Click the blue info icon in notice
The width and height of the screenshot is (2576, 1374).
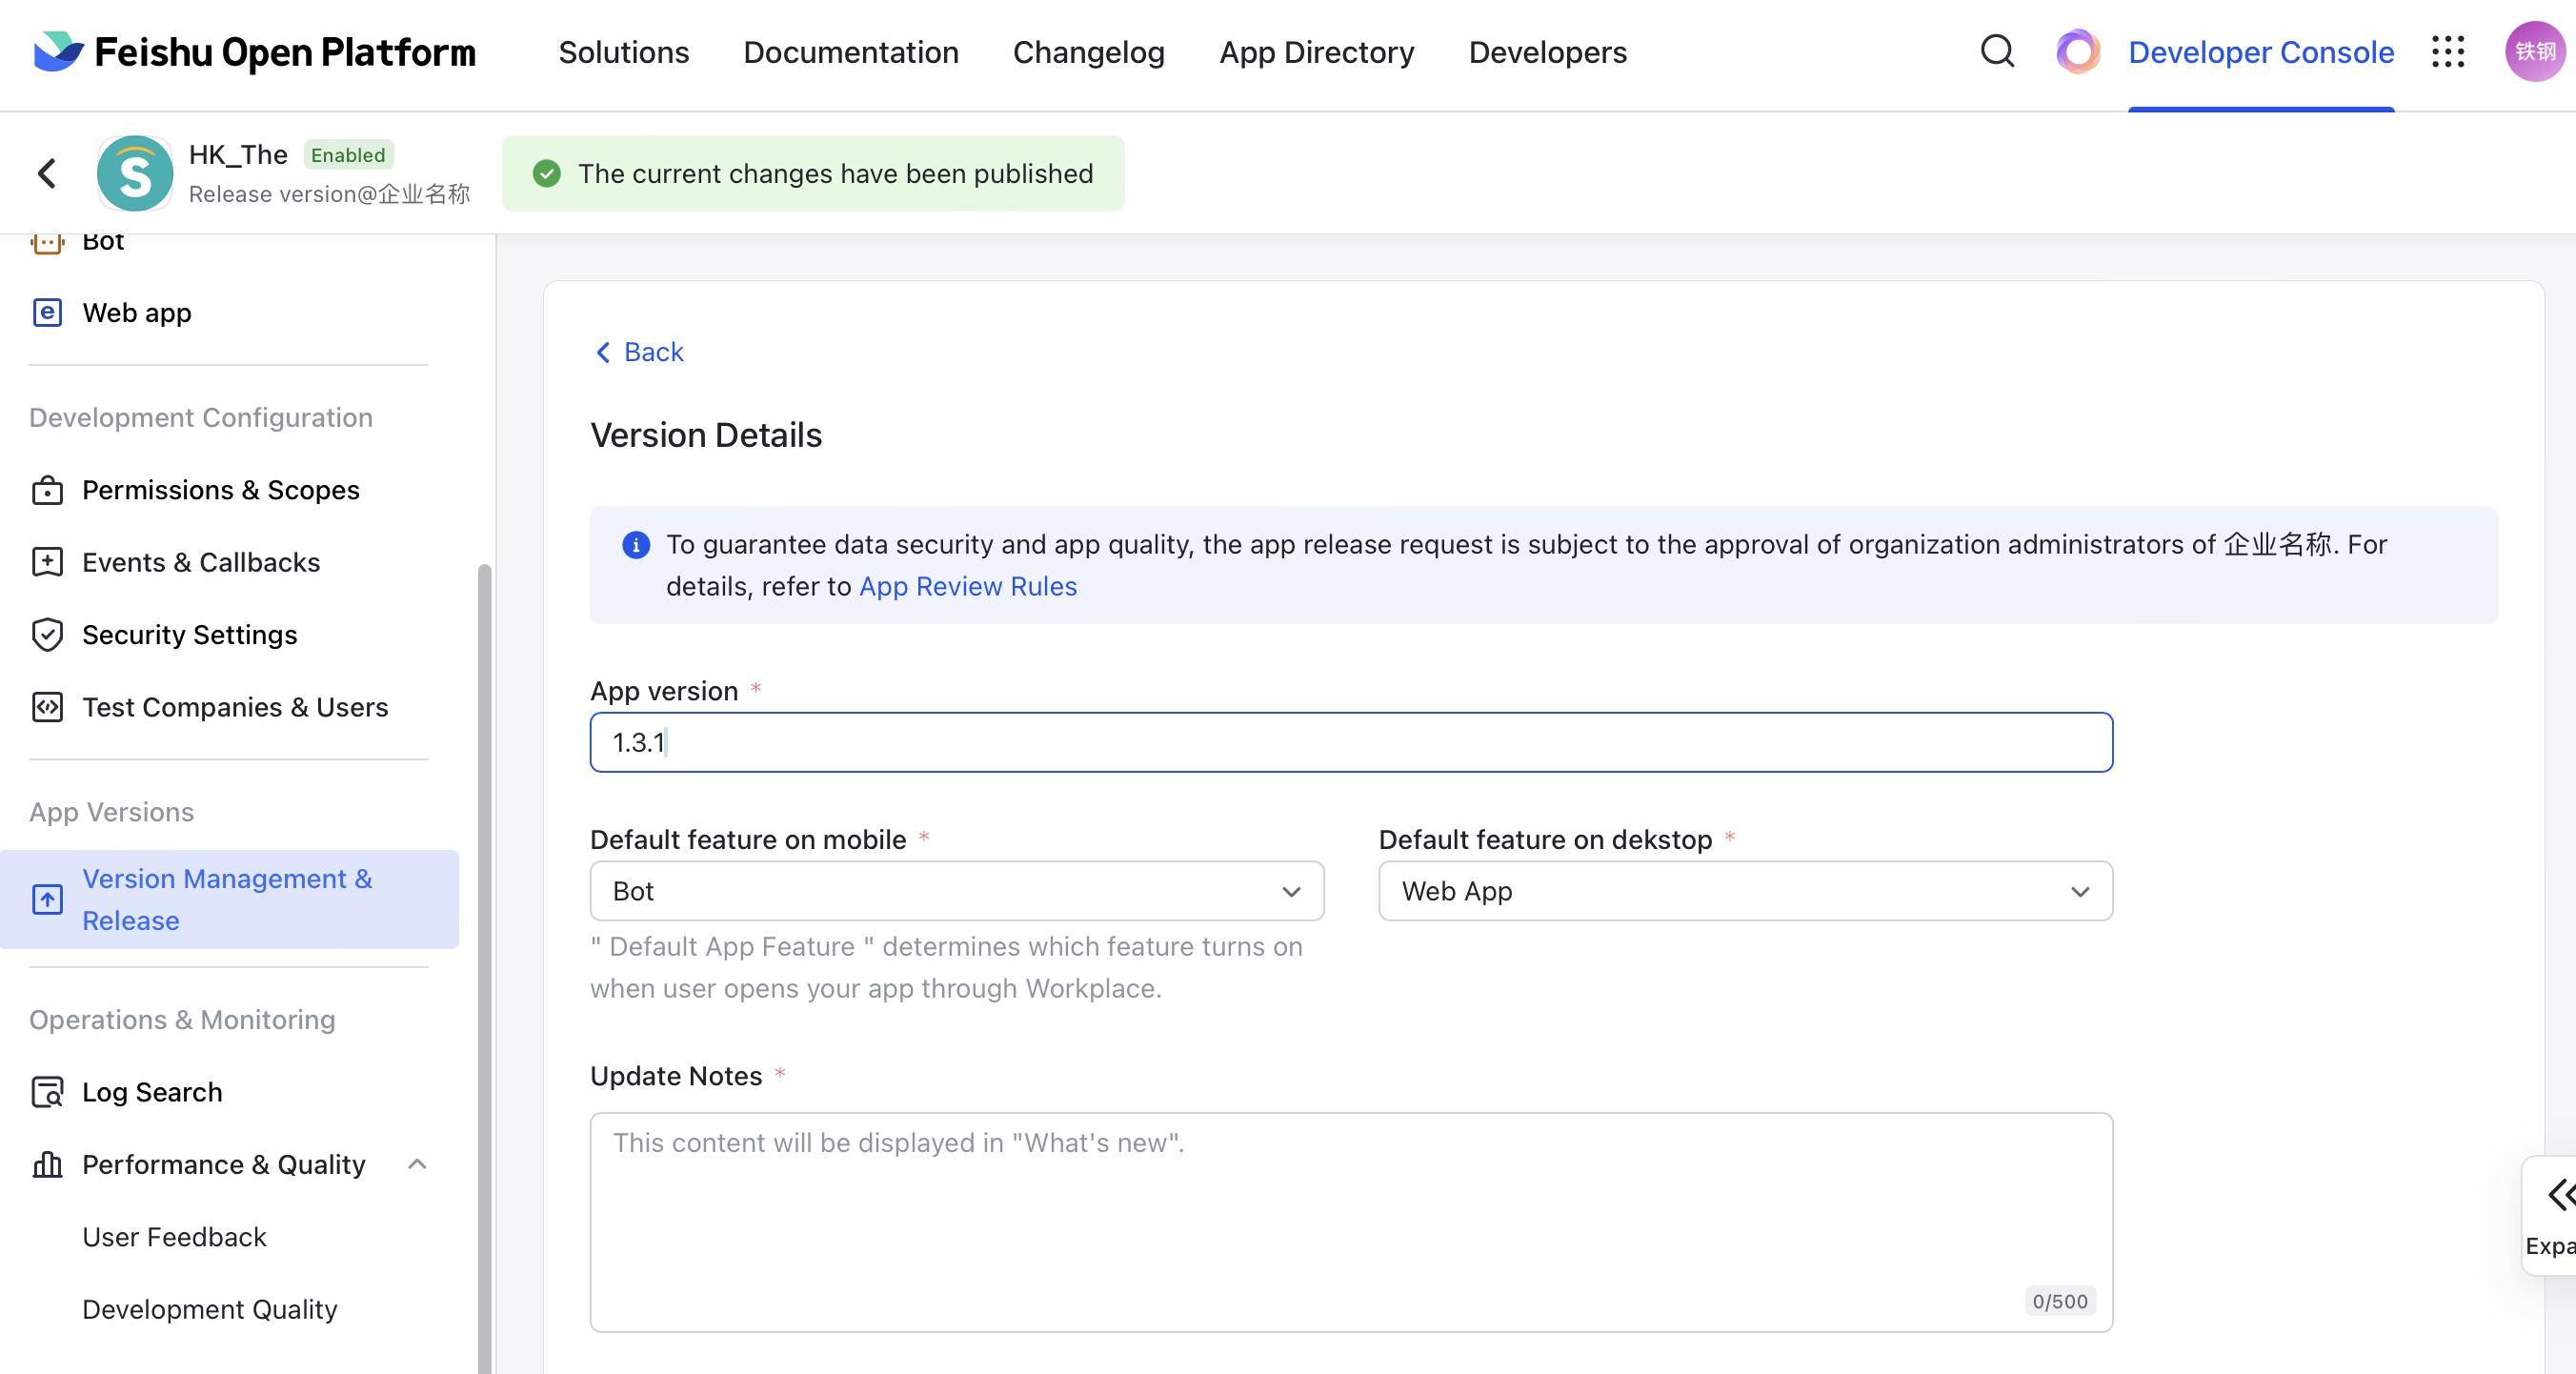click(636, 545)
